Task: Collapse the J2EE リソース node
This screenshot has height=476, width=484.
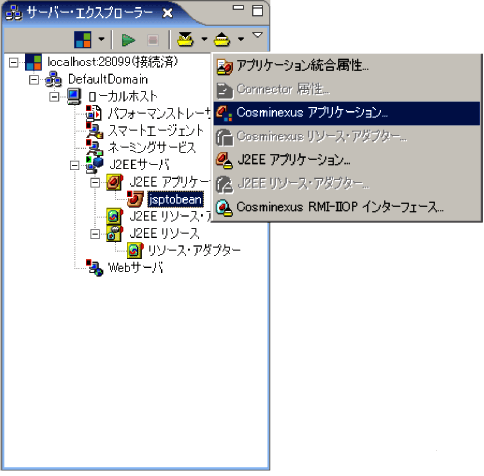Action: coord(95,234)
